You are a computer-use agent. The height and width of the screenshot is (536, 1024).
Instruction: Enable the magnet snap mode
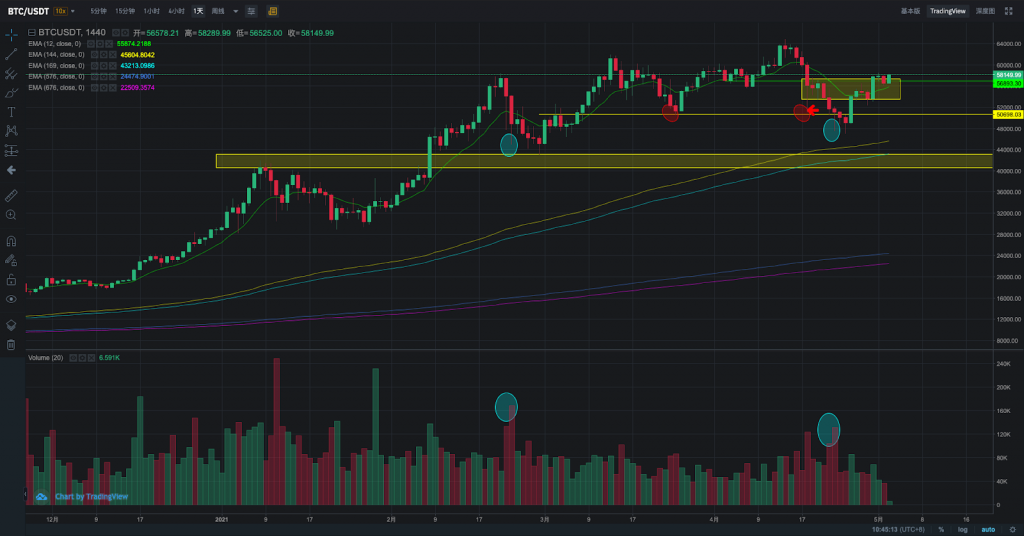click(x=11, y=241)
